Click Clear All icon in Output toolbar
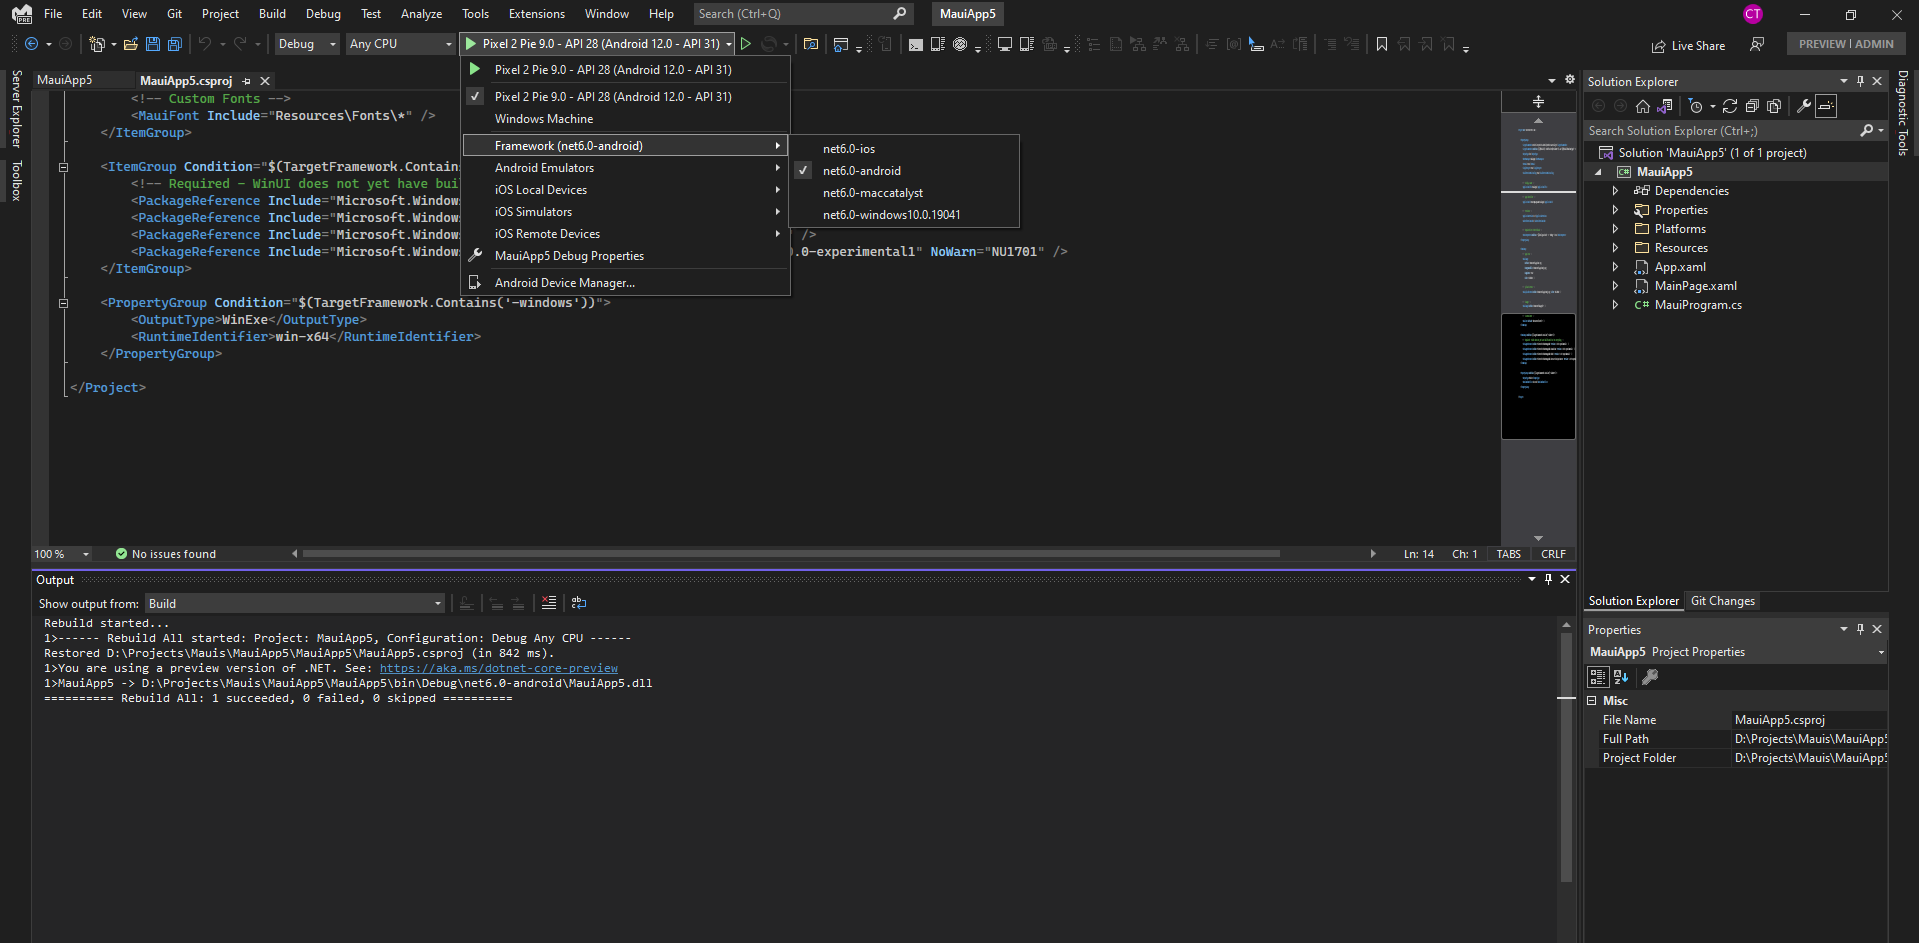Image resolution: width=1919 pixels, height=943 pixels. click(549, 603)
